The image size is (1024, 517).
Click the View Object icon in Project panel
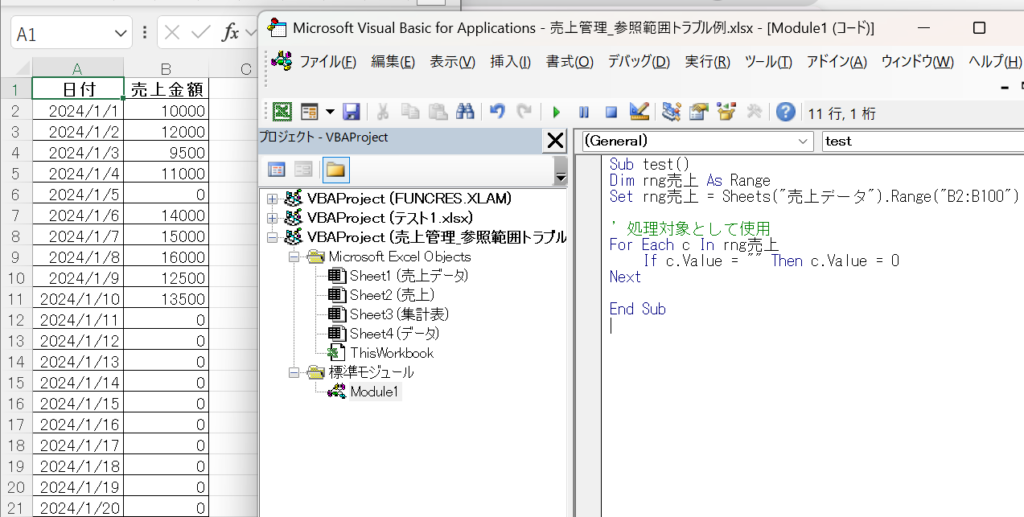pyautogui.click(x=304, y=170)
